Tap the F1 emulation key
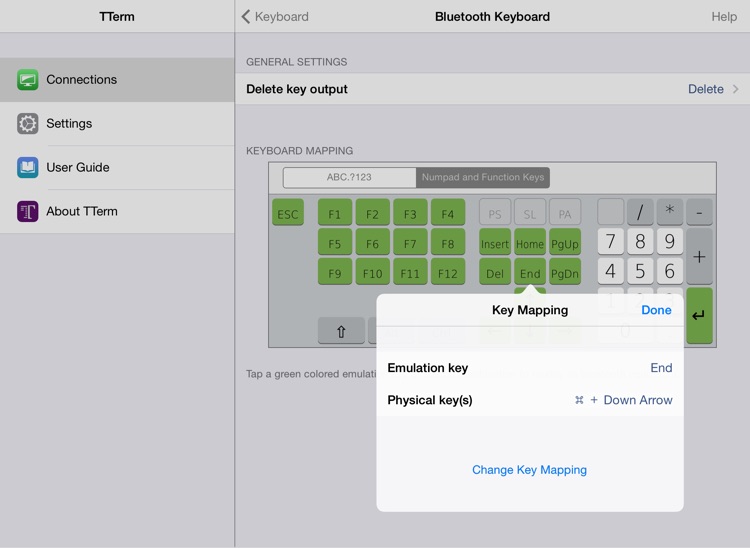Screen dimensions: 750x548 (335, 212)
